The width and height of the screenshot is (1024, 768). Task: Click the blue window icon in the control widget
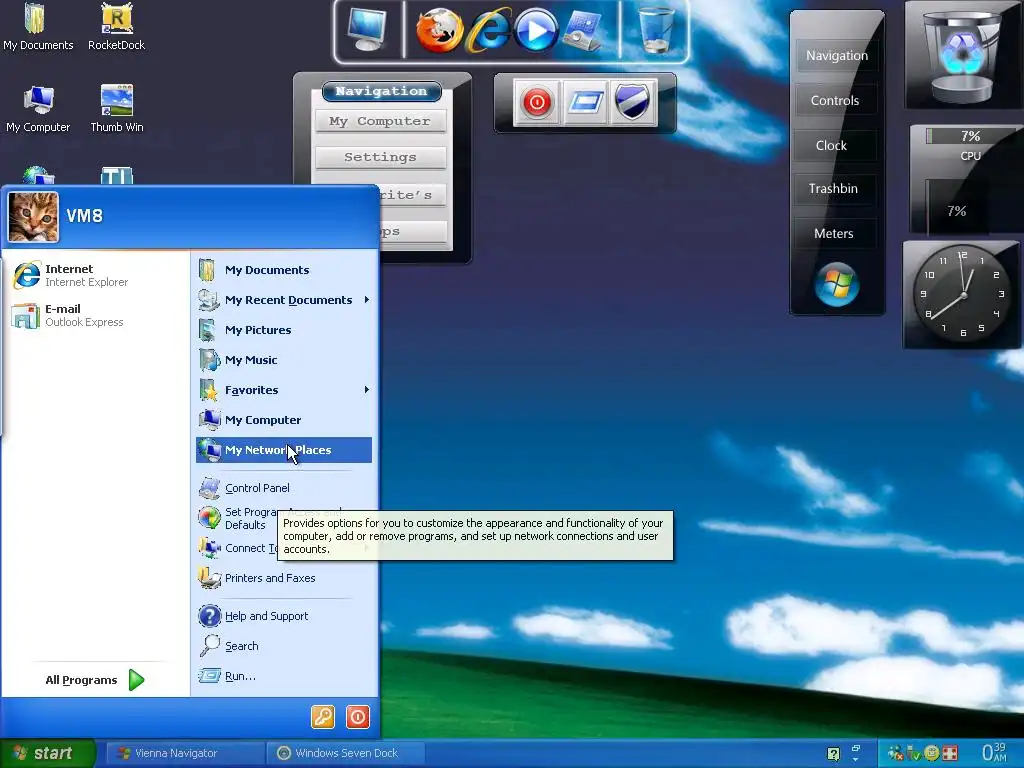585,103
